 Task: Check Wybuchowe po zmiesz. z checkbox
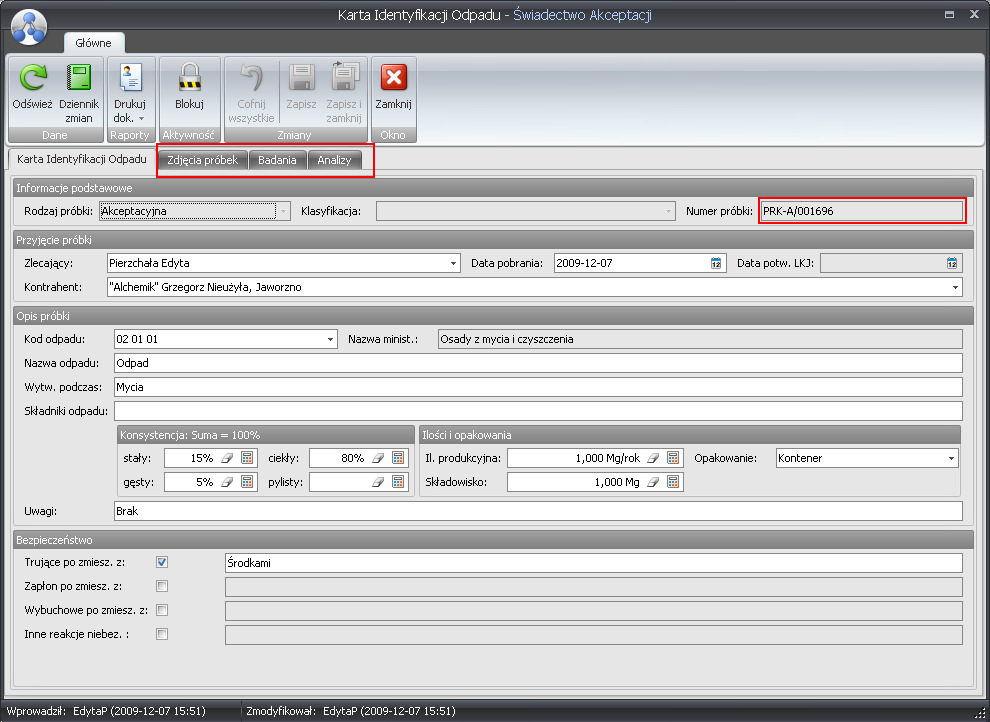click(x=162, y=610)
